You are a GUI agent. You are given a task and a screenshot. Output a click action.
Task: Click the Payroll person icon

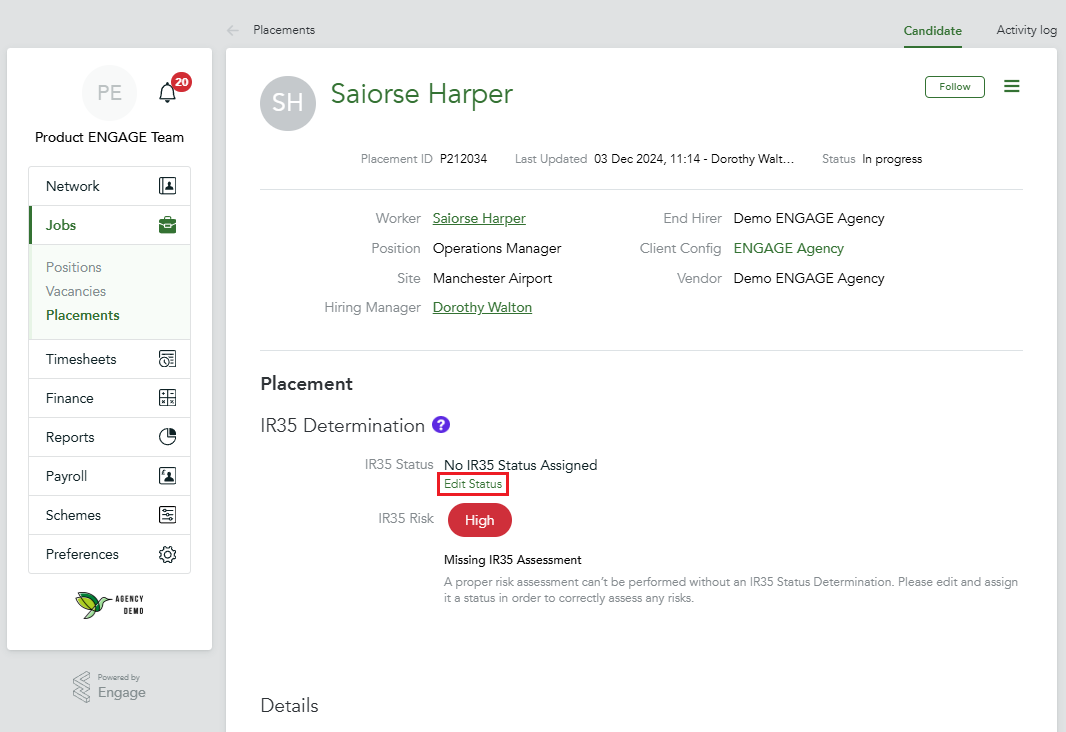coord(167,476)
